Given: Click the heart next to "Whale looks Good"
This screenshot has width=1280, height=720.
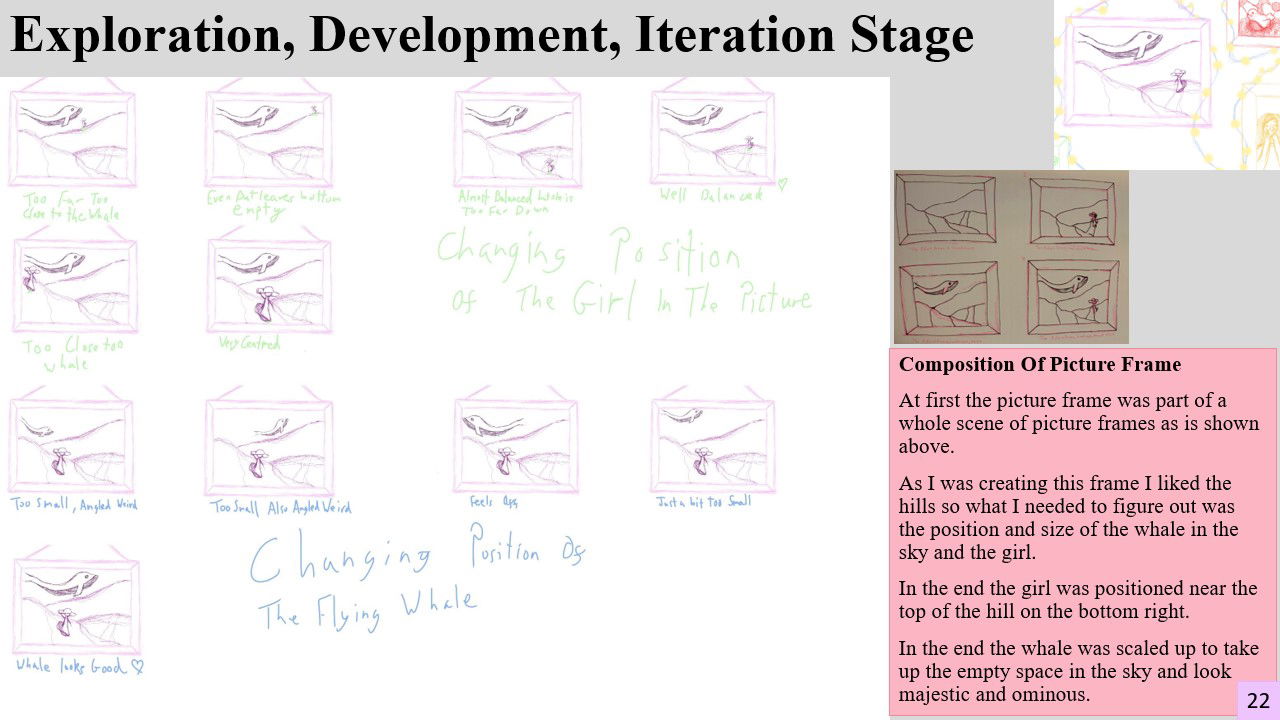Looking at the screenshot, I should point(138,667).
